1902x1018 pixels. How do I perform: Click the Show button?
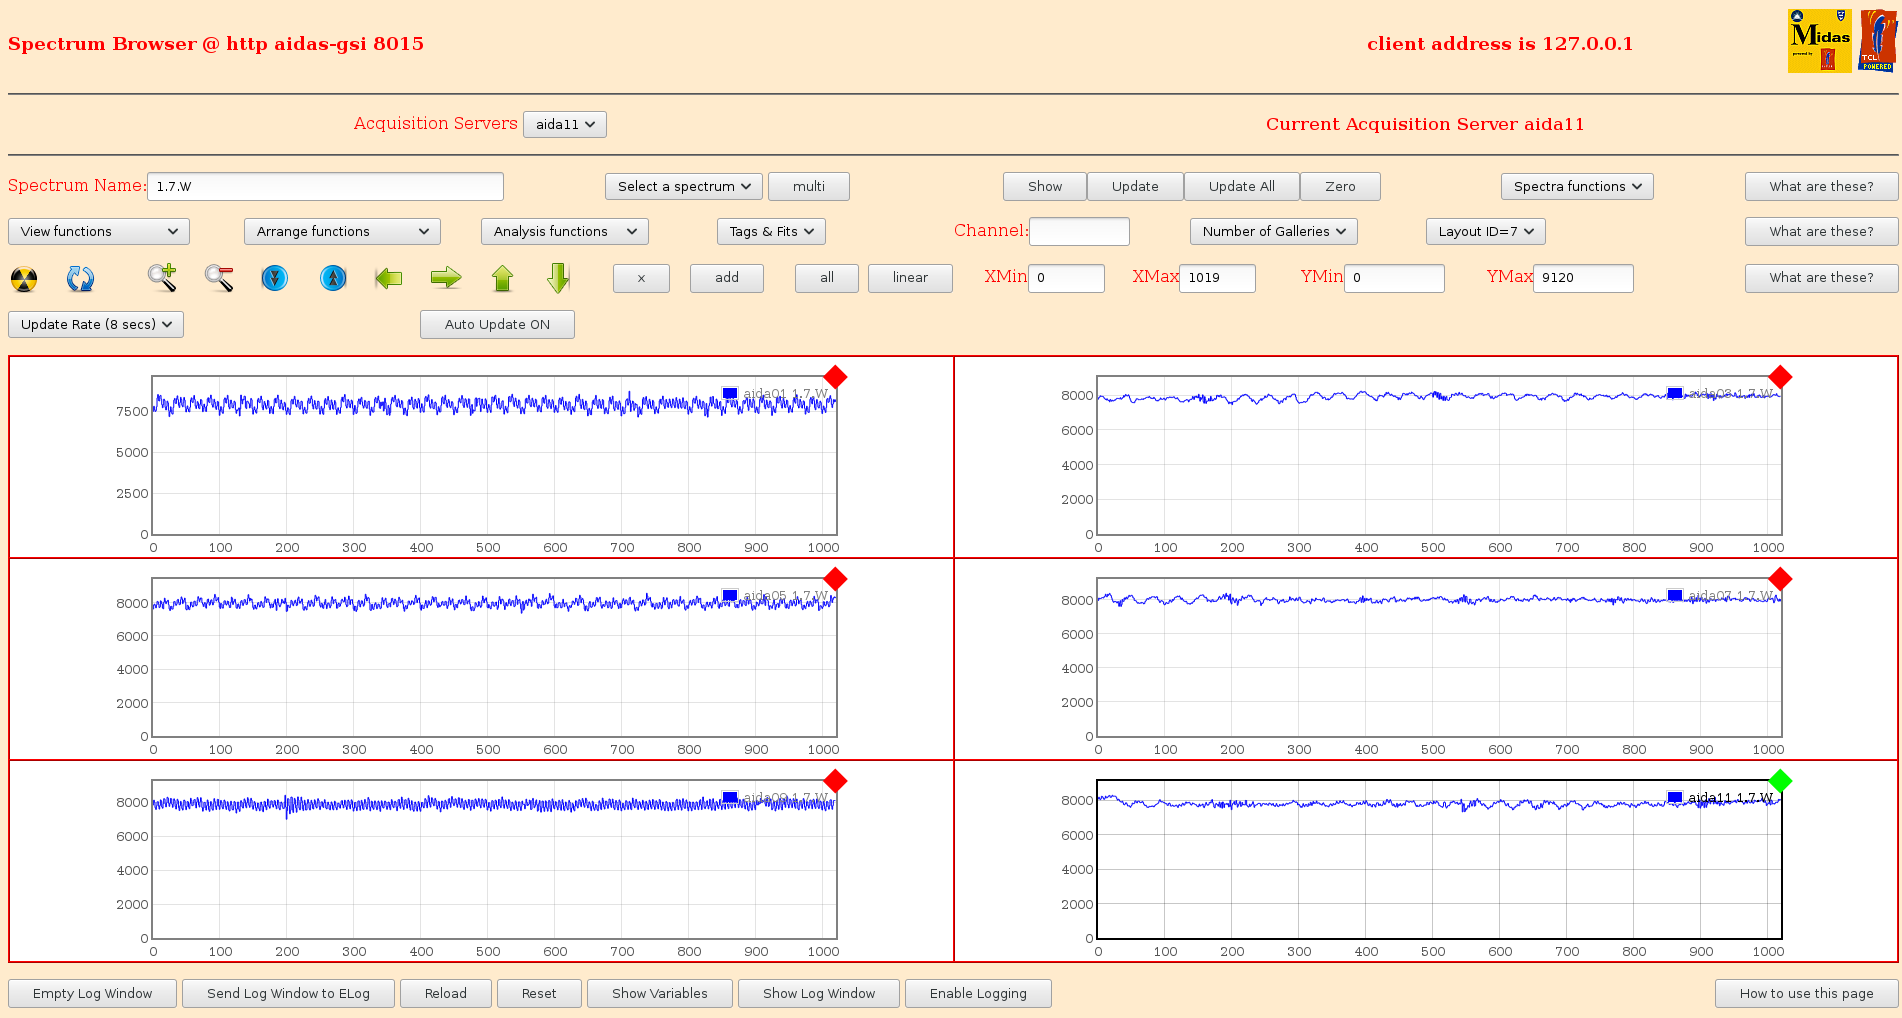[1045, 187]
